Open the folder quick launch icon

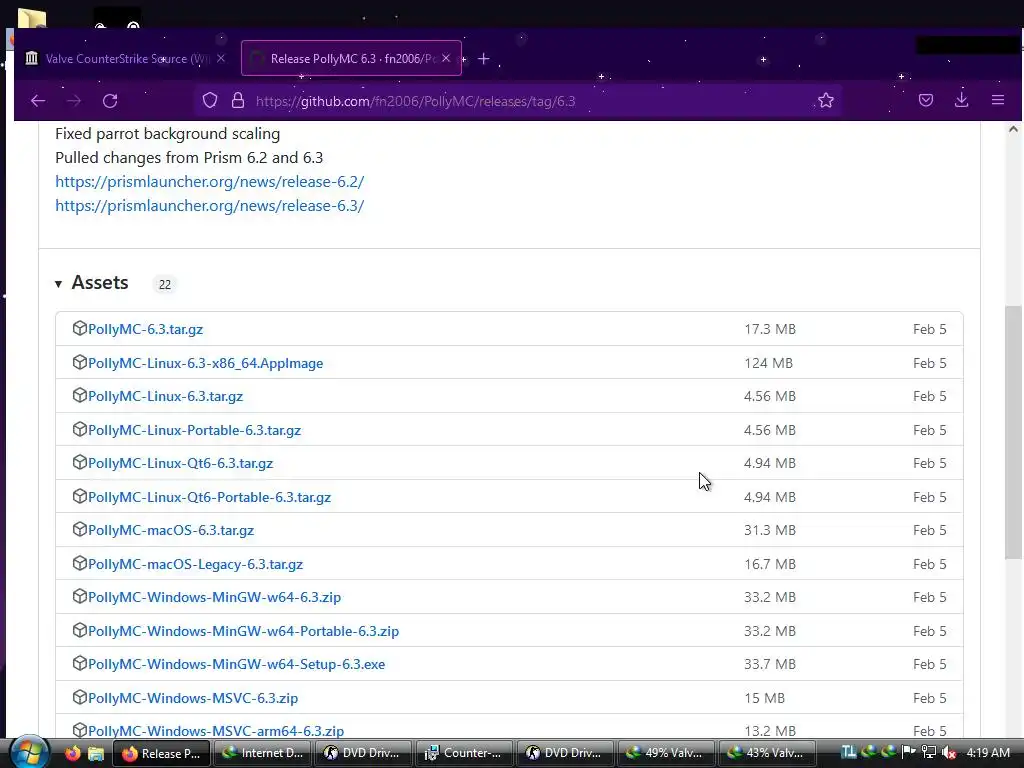96,754
